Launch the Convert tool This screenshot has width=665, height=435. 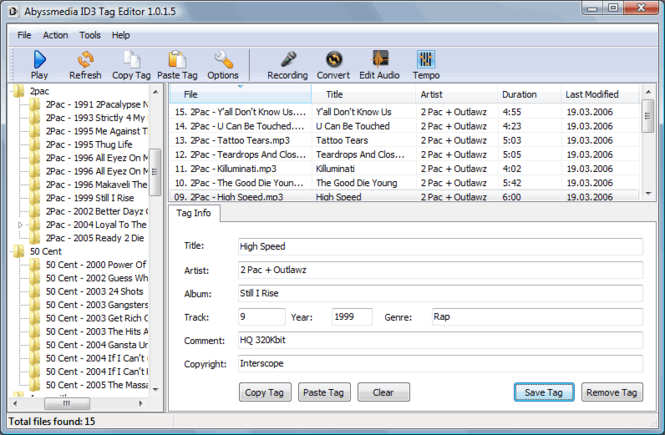(x=333, y=65)
